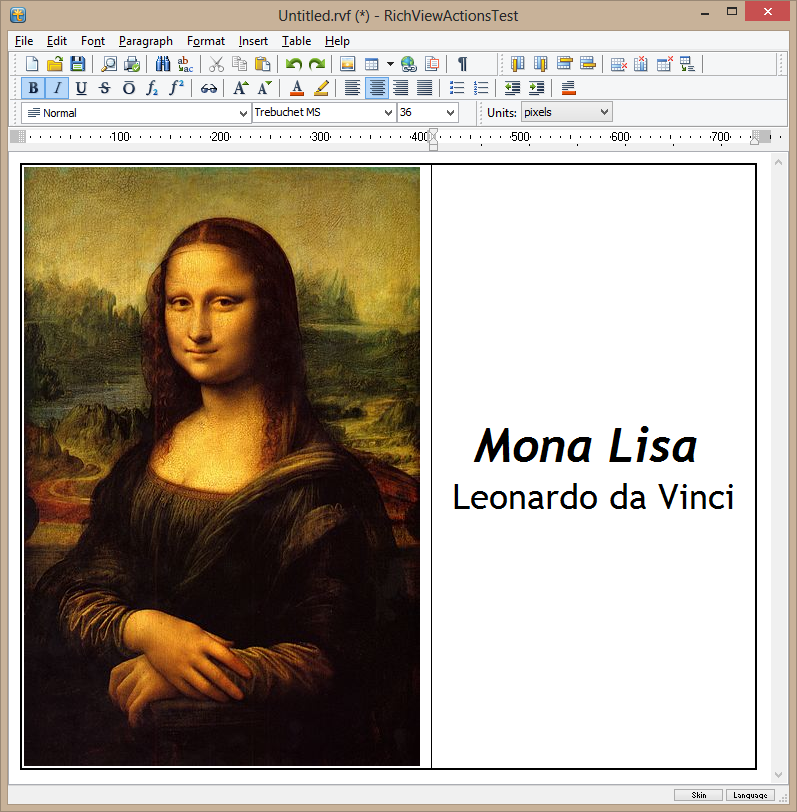Toggle the show paragraph marks button
797x812 pixels.
pyautogui.click(x=462, y=64)
